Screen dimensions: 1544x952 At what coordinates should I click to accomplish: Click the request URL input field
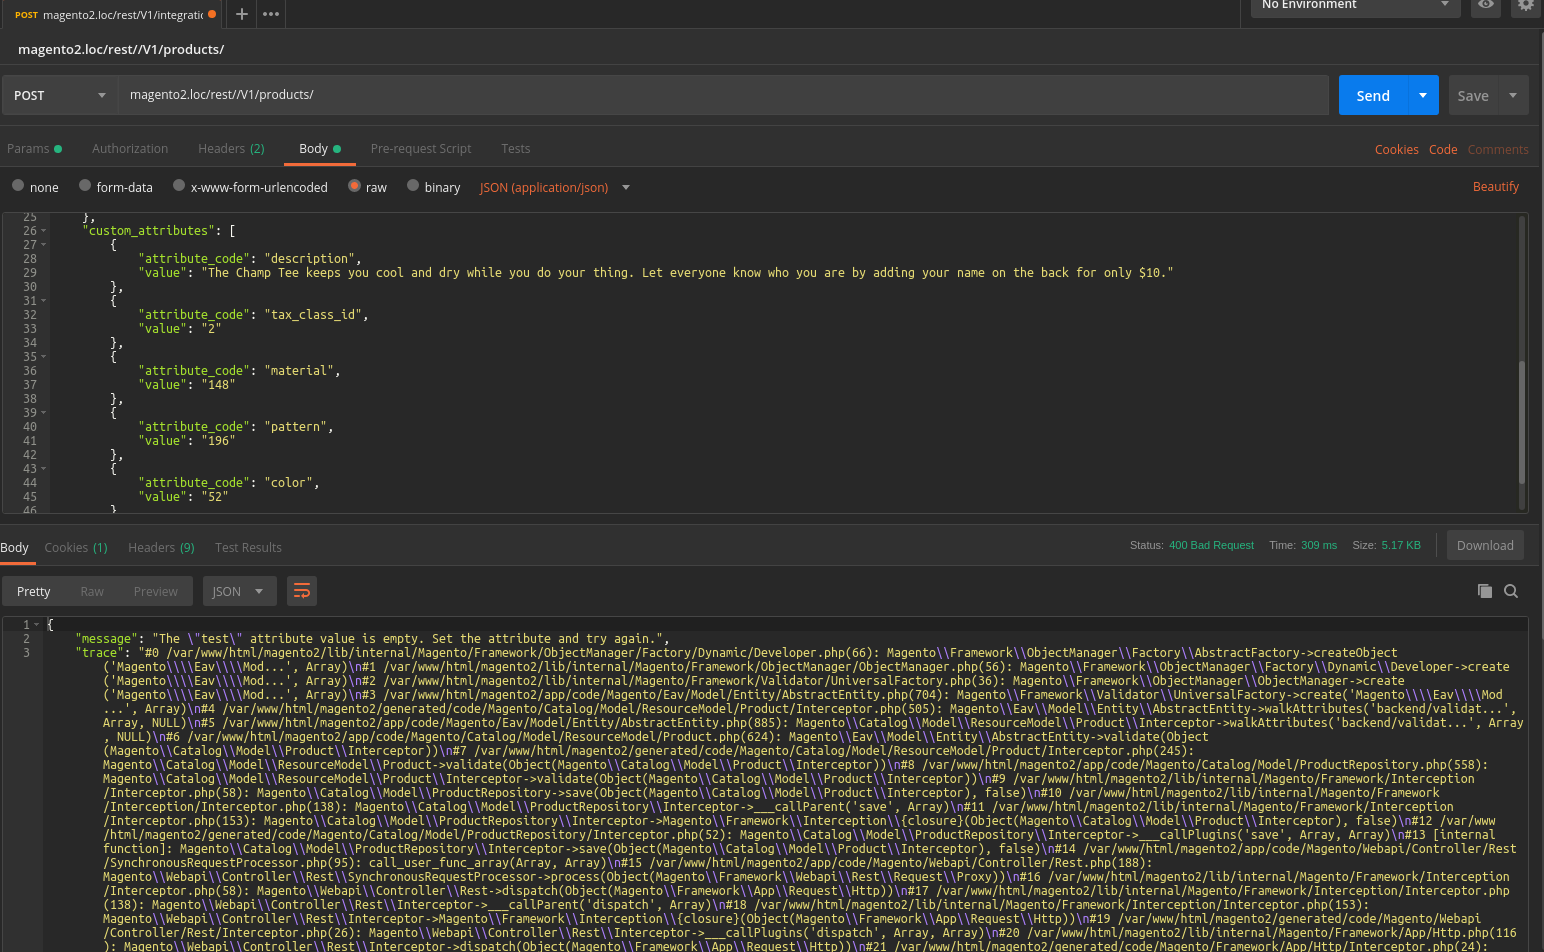(723, 95)
